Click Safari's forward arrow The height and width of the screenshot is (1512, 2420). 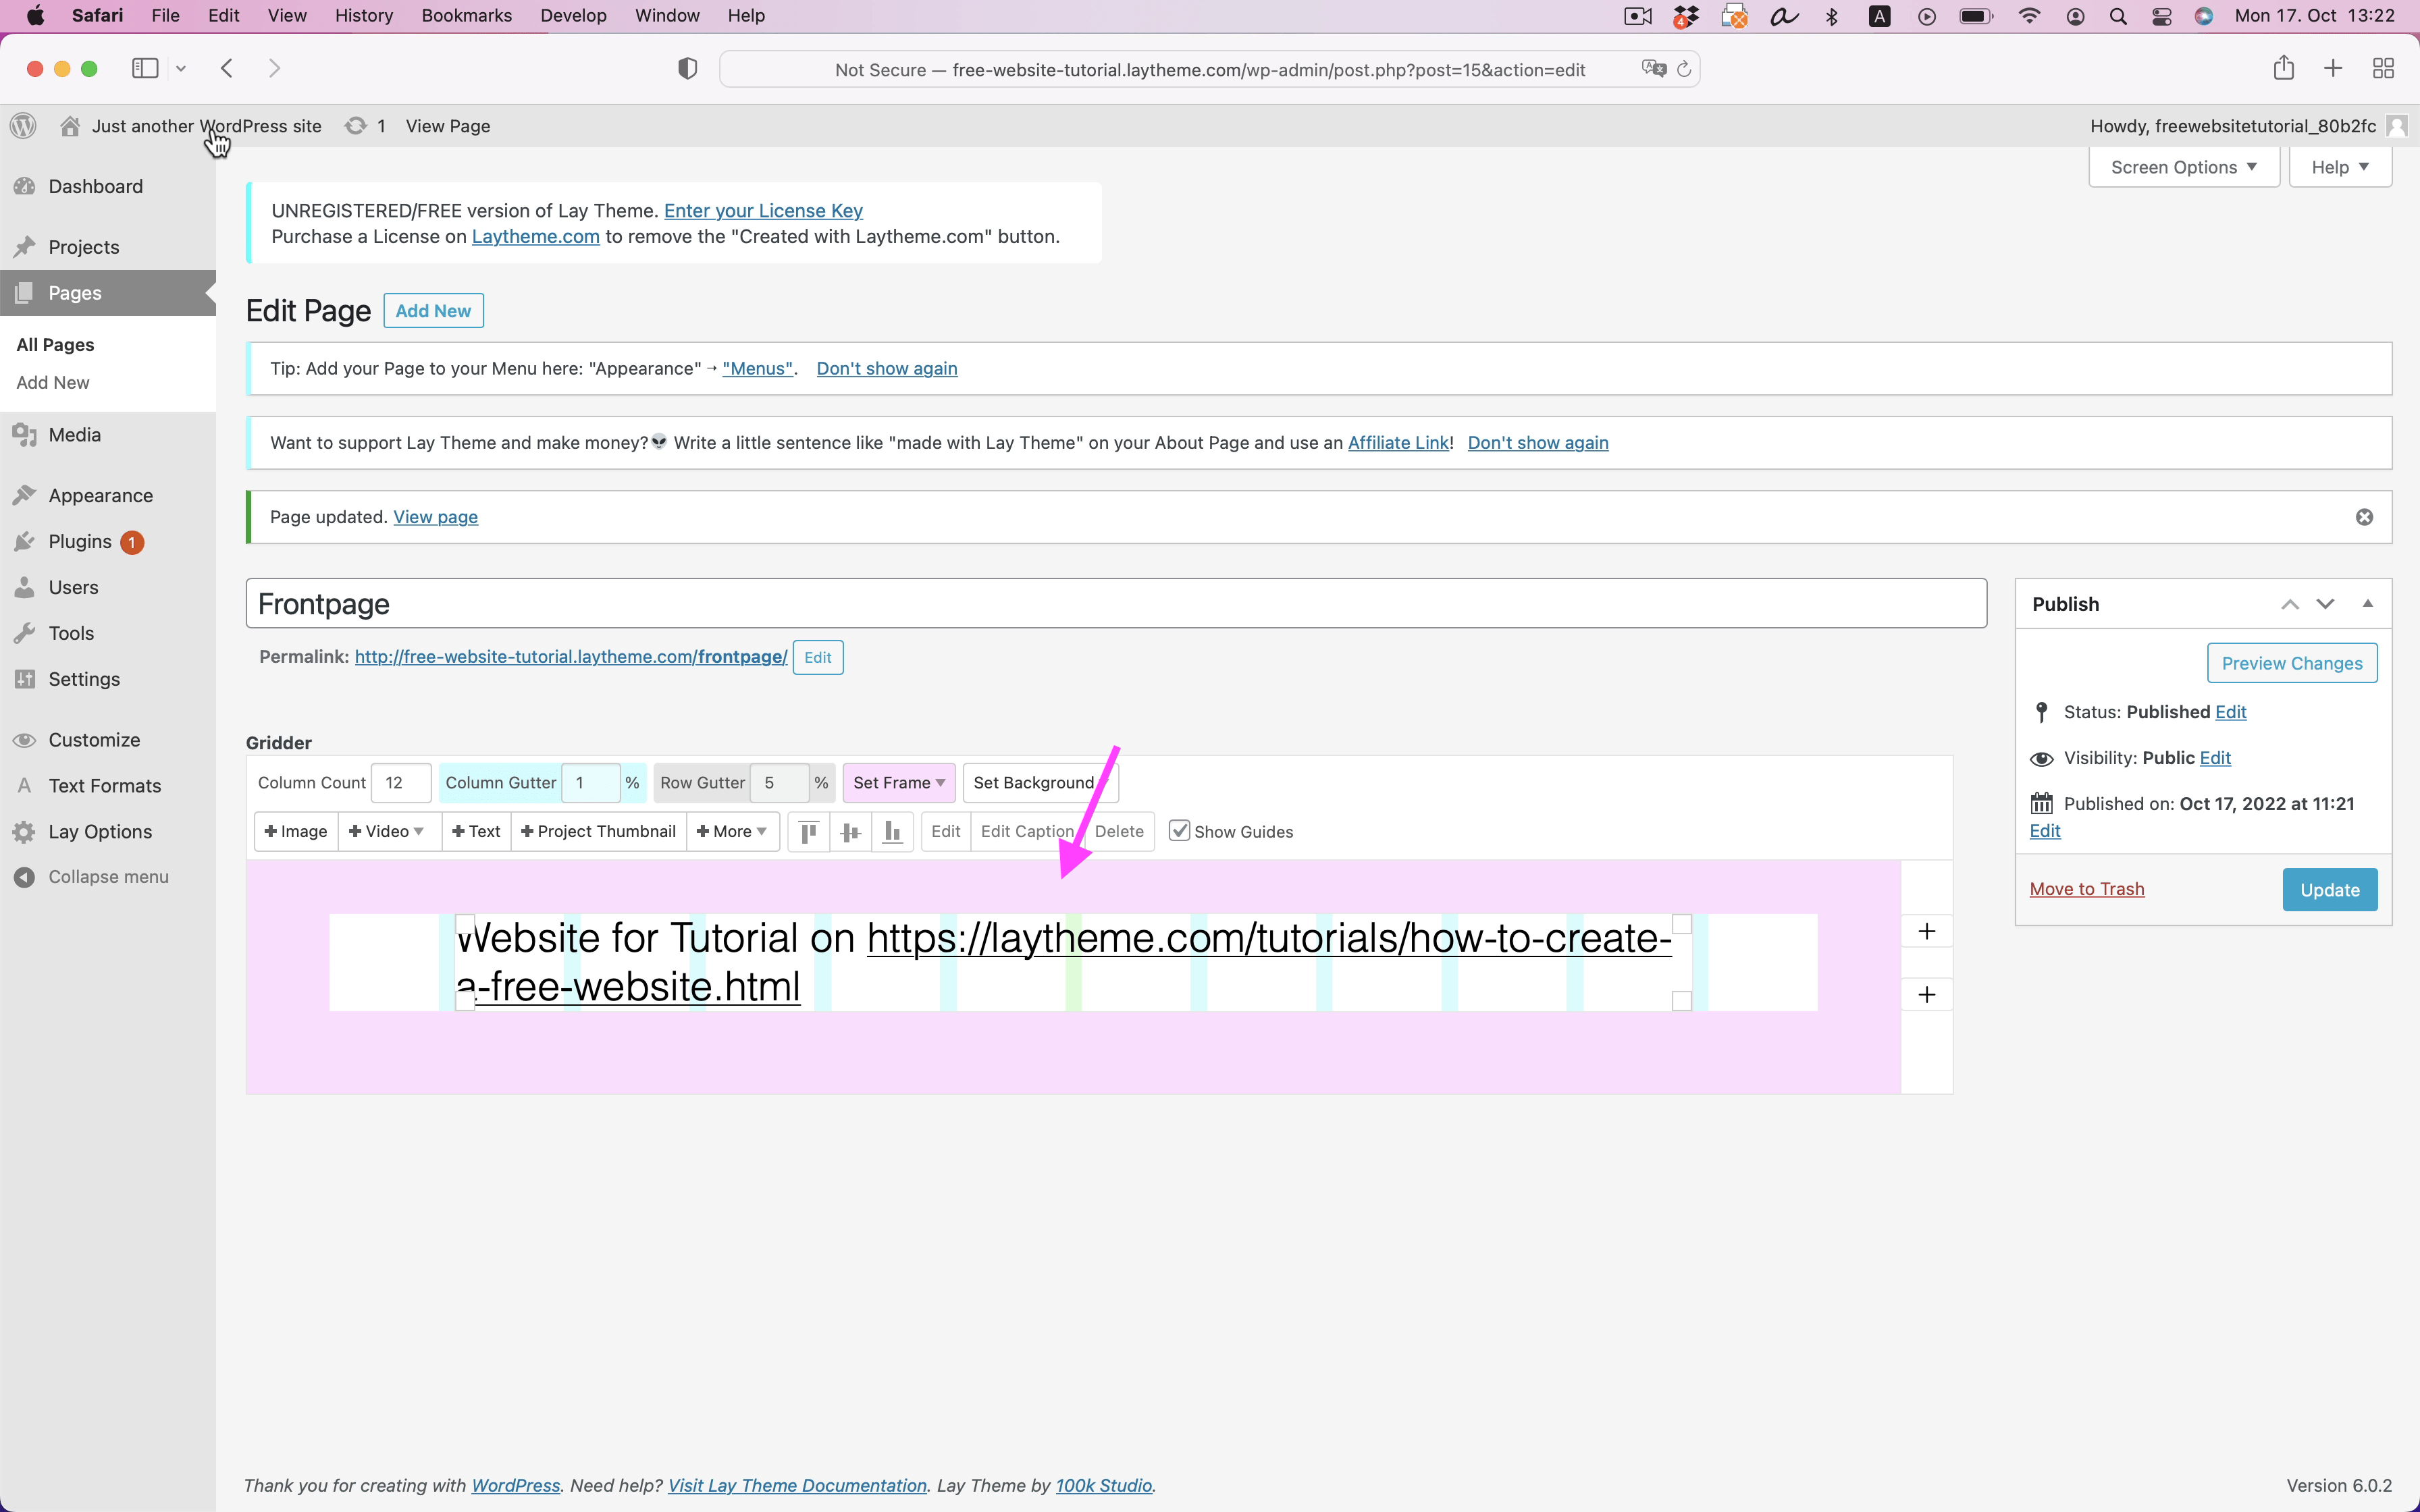275,68
